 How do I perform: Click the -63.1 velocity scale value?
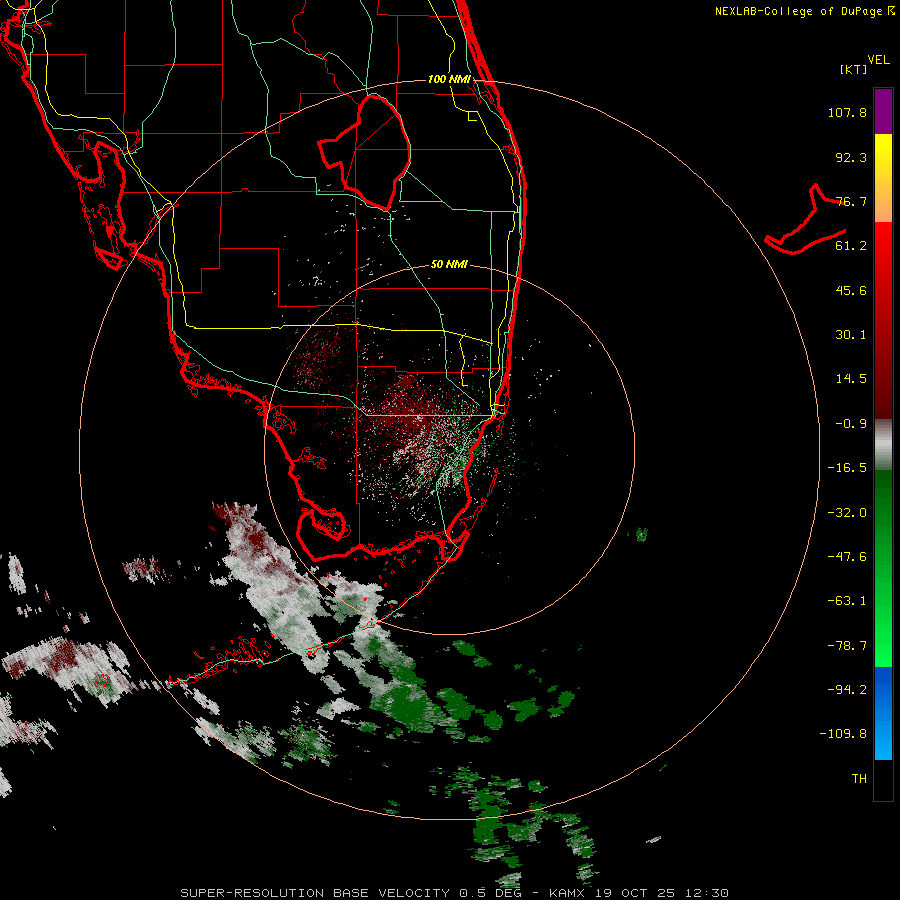(x=847, y=601)
